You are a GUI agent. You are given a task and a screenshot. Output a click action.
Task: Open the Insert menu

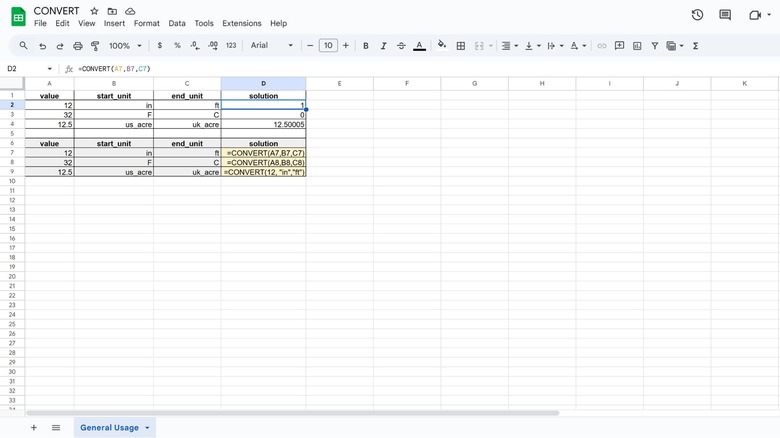pos(114,23)
